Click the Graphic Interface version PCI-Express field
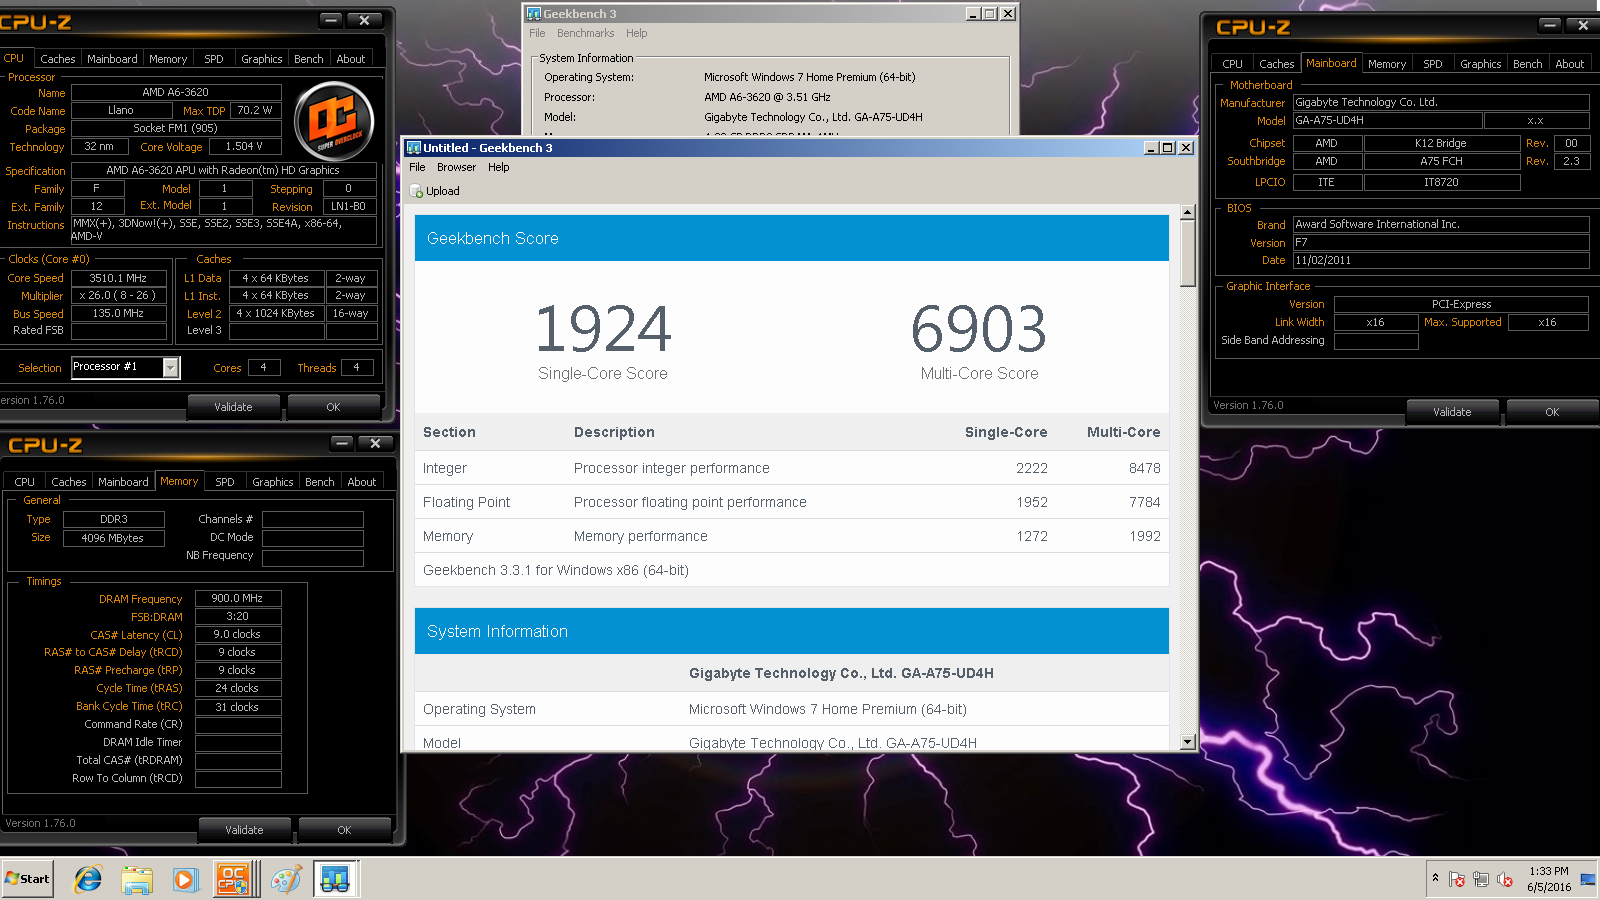The width and height of the screenshot is (1600, 900). (1461, 304)
